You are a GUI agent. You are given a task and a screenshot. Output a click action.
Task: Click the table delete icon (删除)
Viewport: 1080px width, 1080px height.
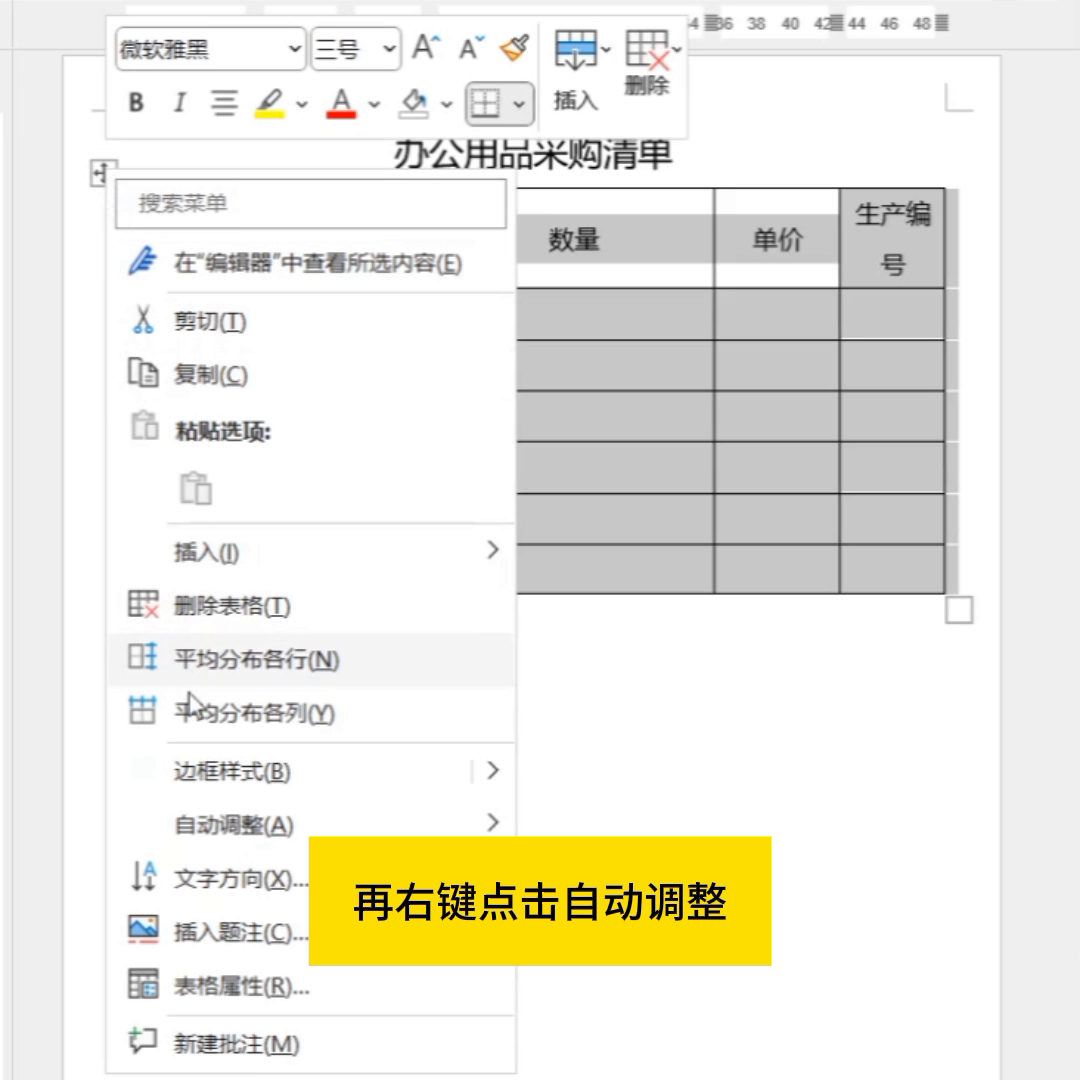[x=647, y=50]
